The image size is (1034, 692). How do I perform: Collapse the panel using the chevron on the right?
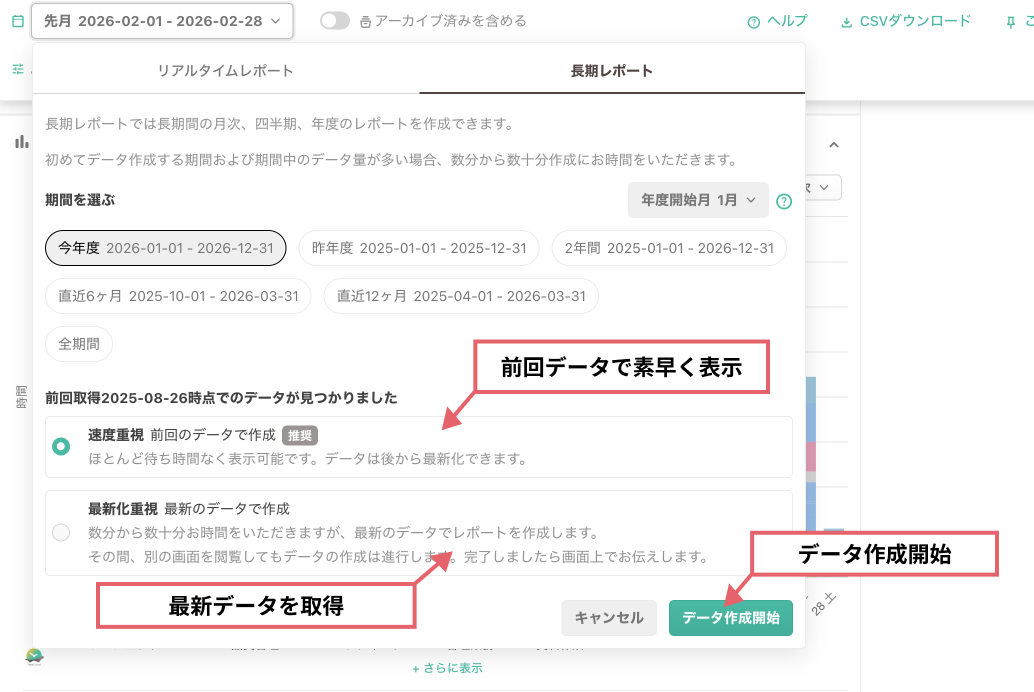click(x=834, y=144)
